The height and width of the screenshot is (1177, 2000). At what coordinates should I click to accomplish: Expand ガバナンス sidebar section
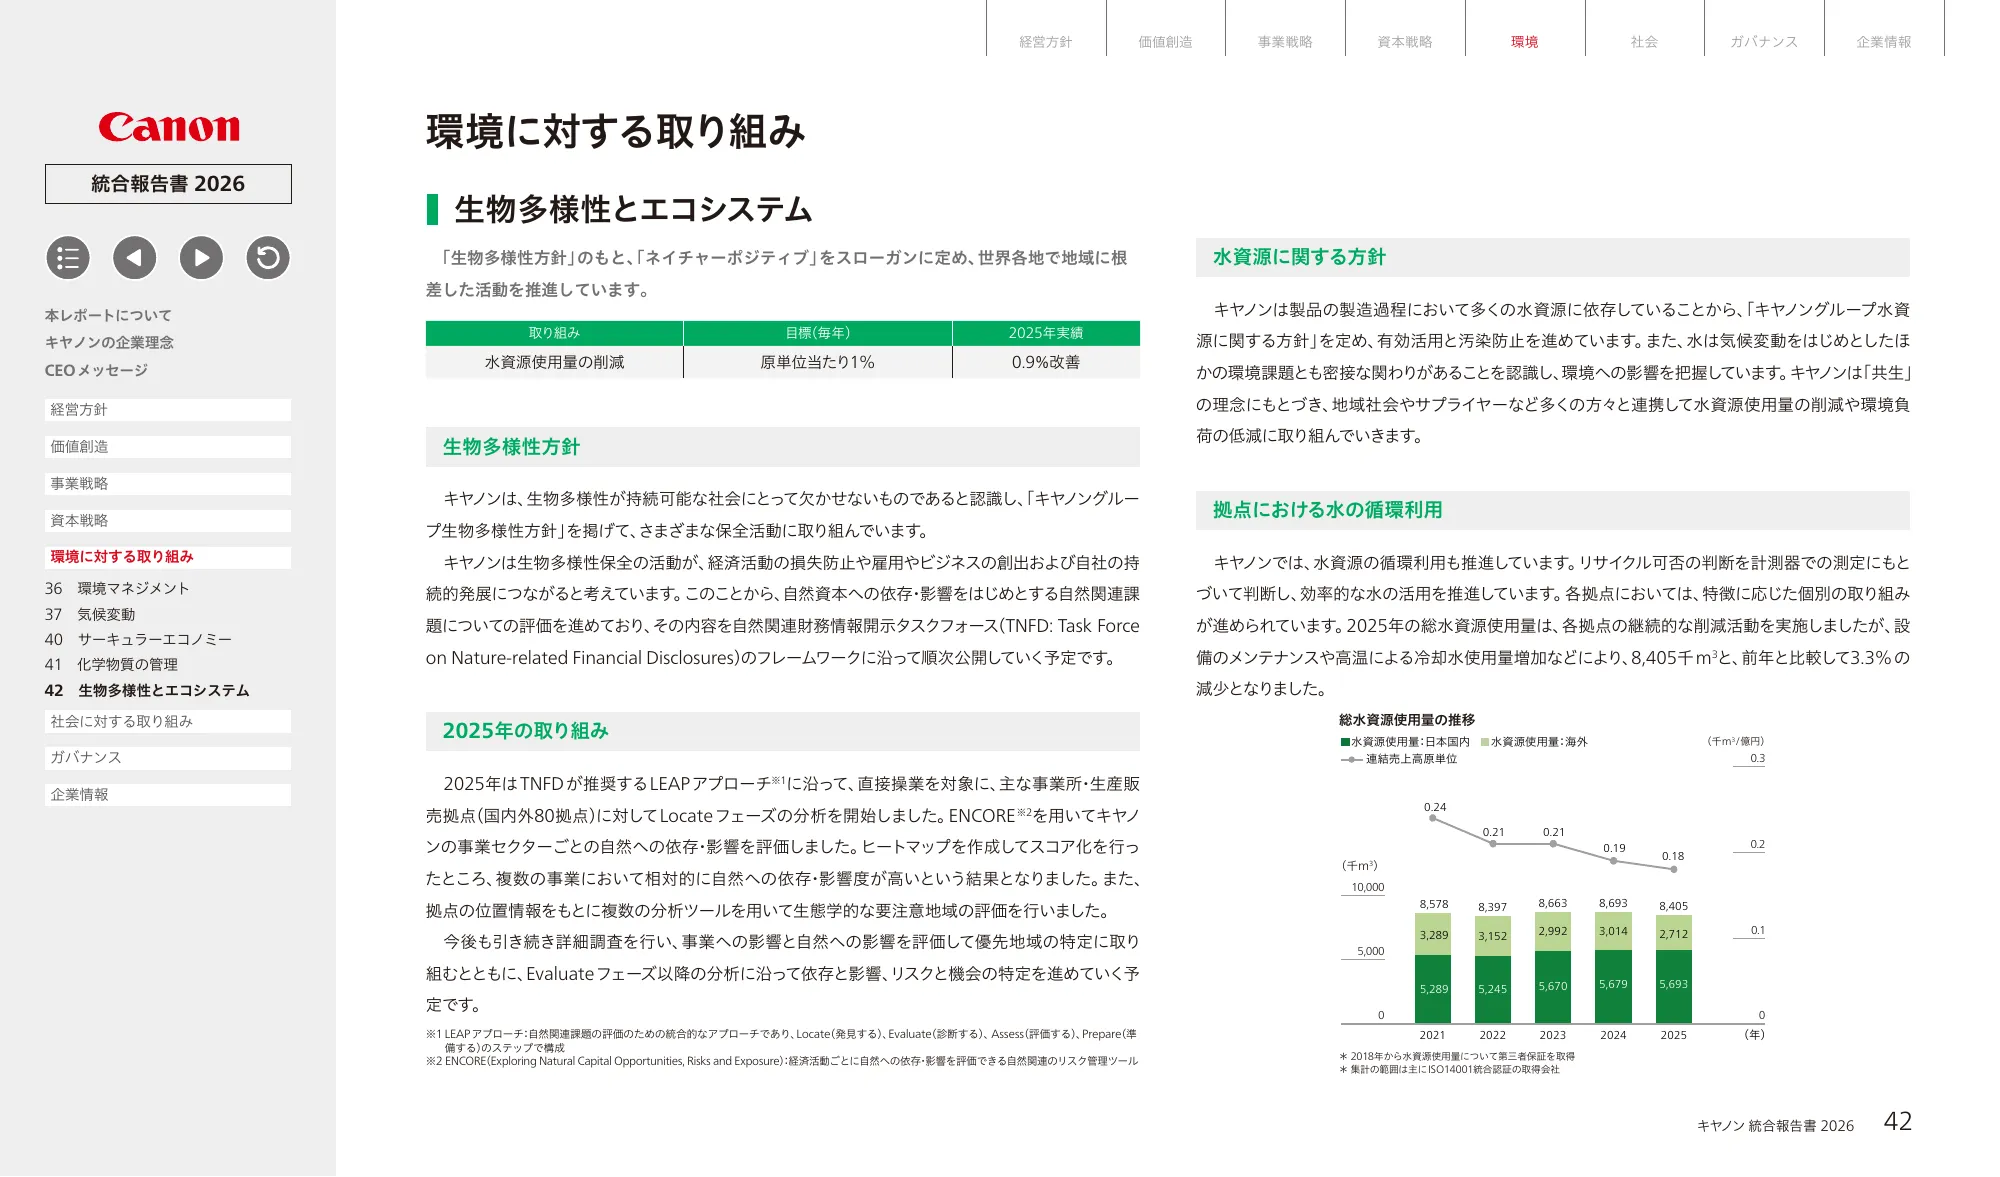click(168, 758)
